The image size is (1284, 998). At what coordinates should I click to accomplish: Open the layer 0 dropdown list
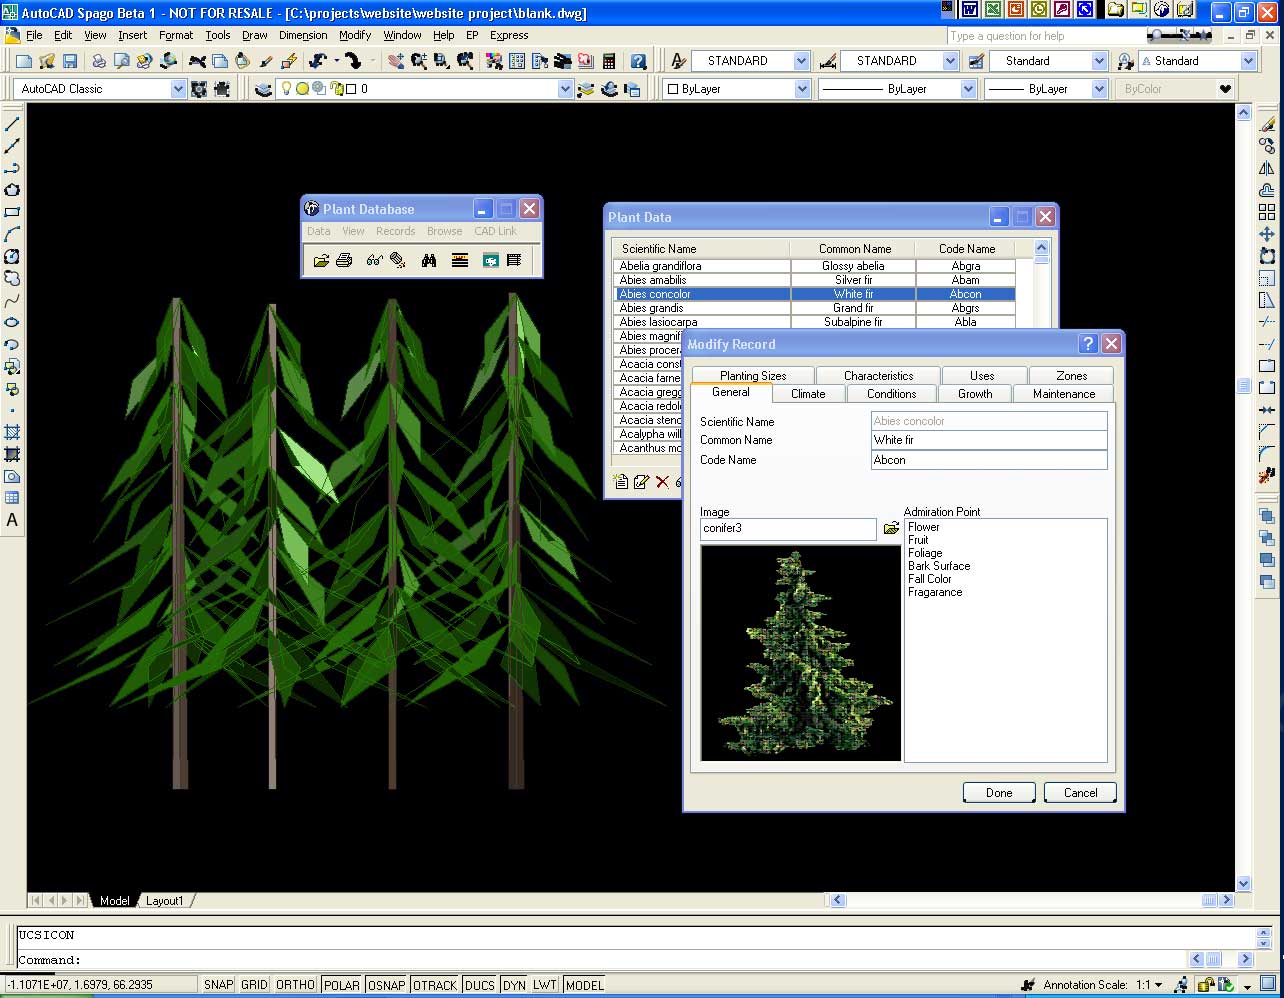(565, 89)
